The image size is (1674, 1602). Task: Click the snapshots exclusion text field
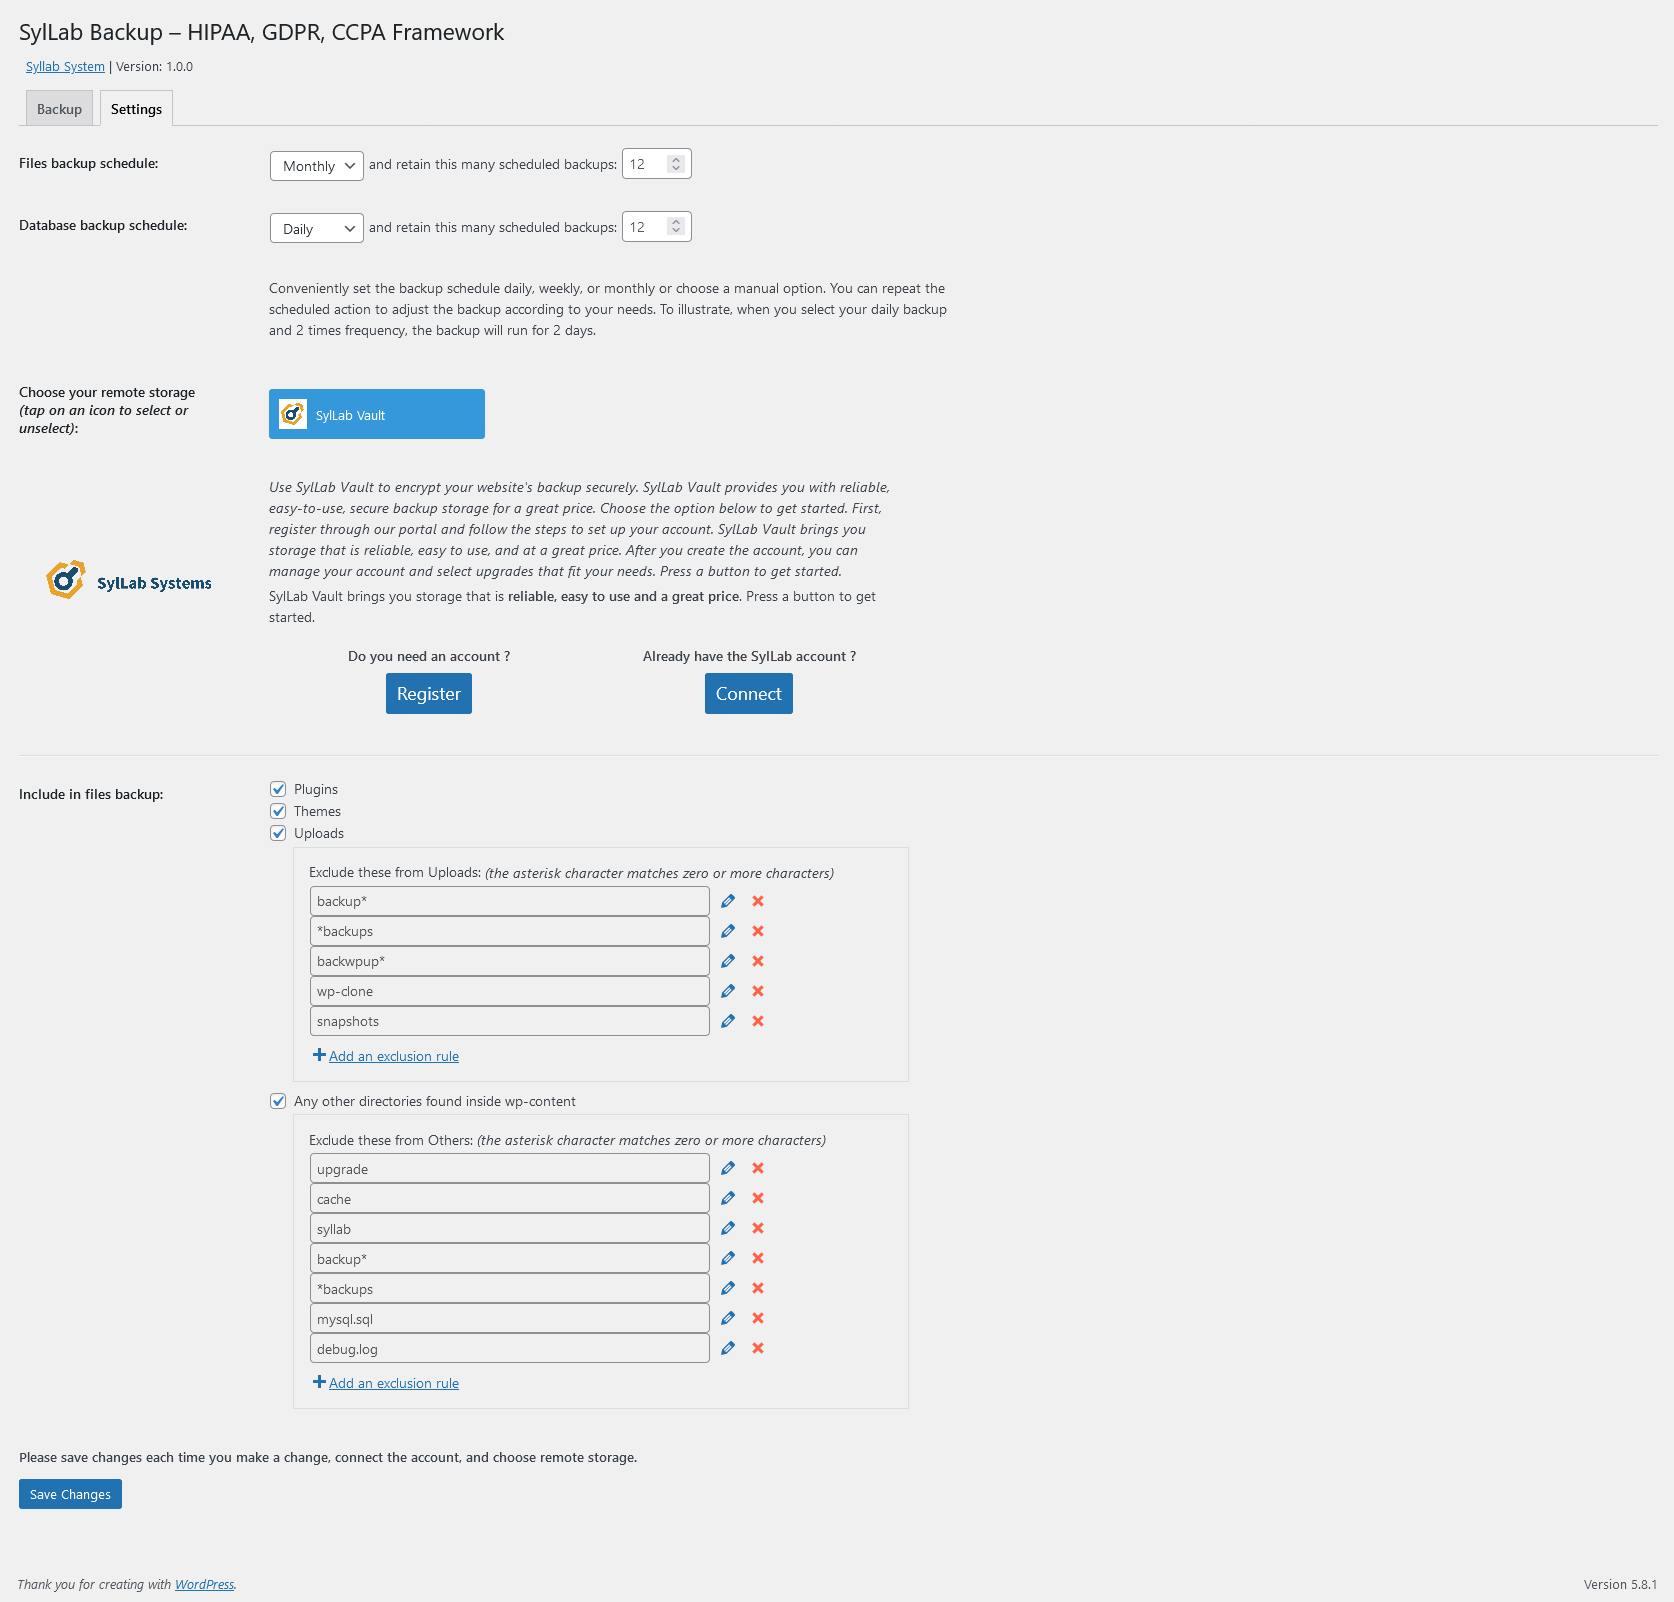(x=510, y=1021)
